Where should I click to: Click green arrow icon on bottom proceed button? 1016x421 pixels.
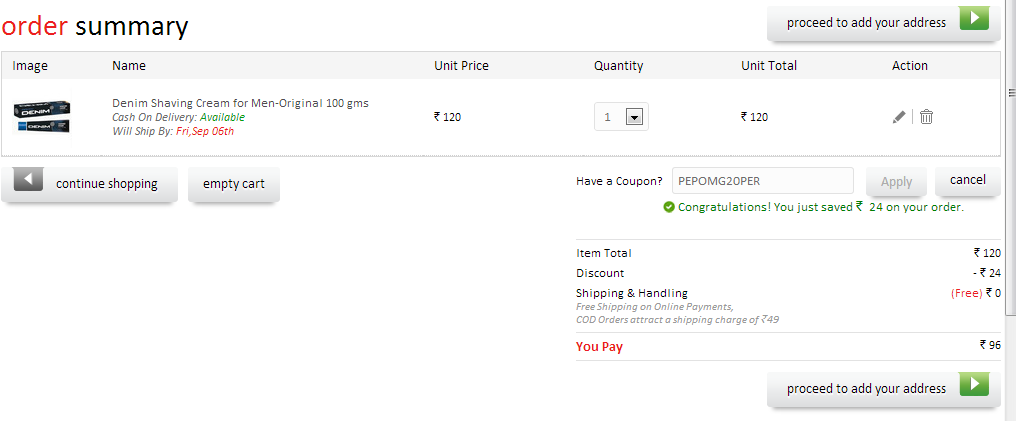[x=974, y=384]
